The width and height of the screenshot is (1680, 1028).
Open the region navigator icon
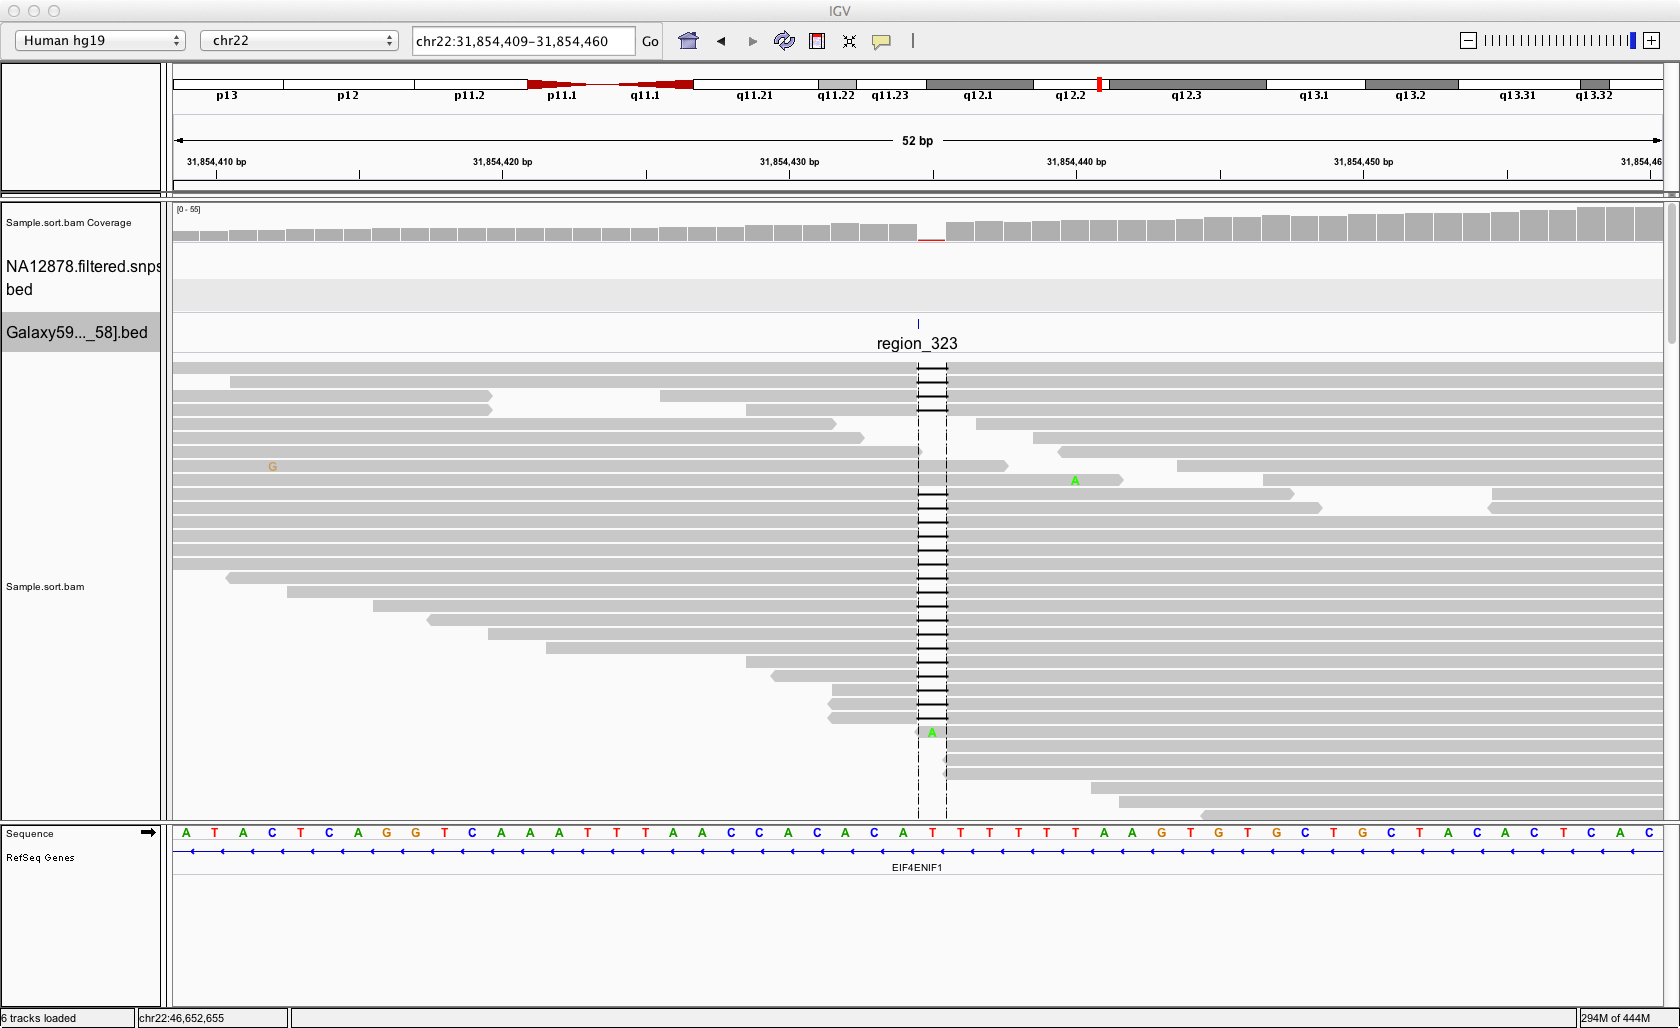click(817, 41)
